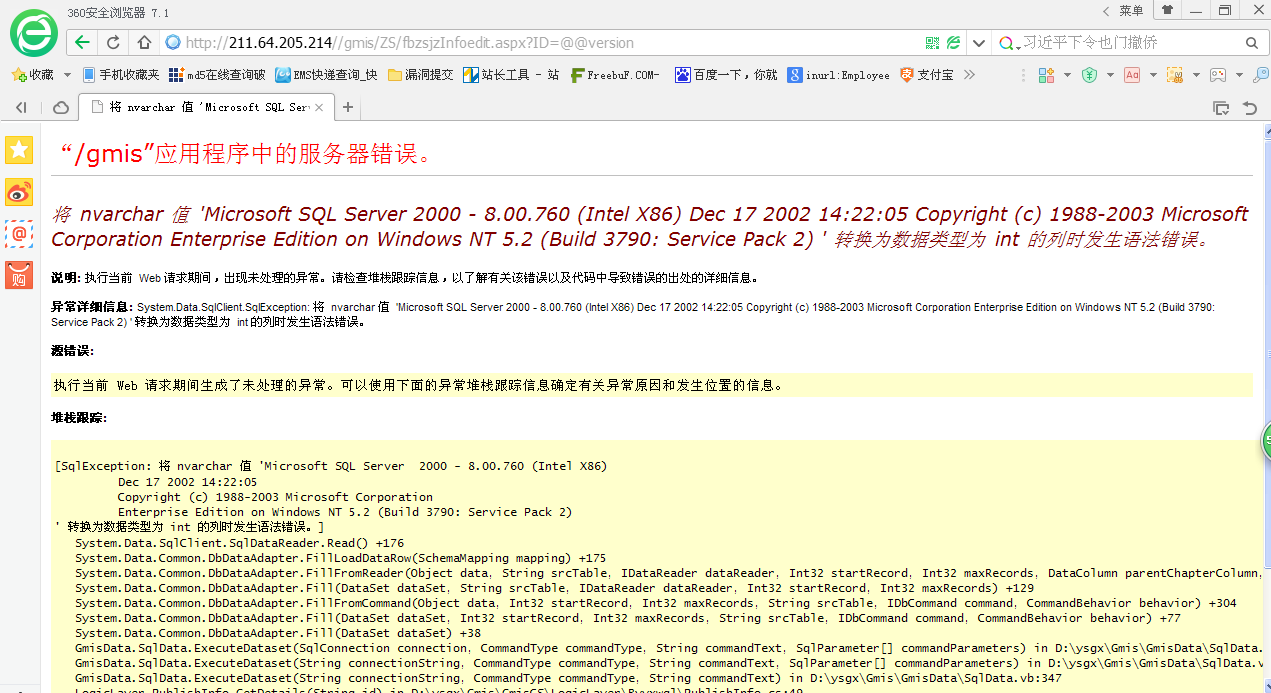Open the inurl:Employee bookmark

(x=838, y=75)
